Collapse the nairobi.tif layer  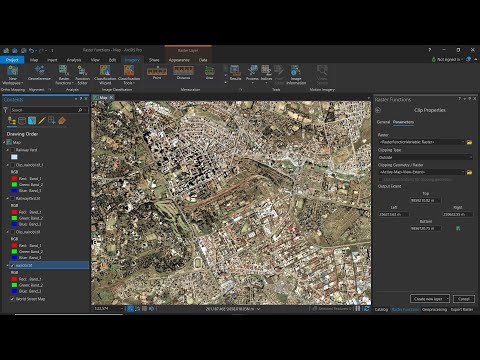(x=8, y=265)
